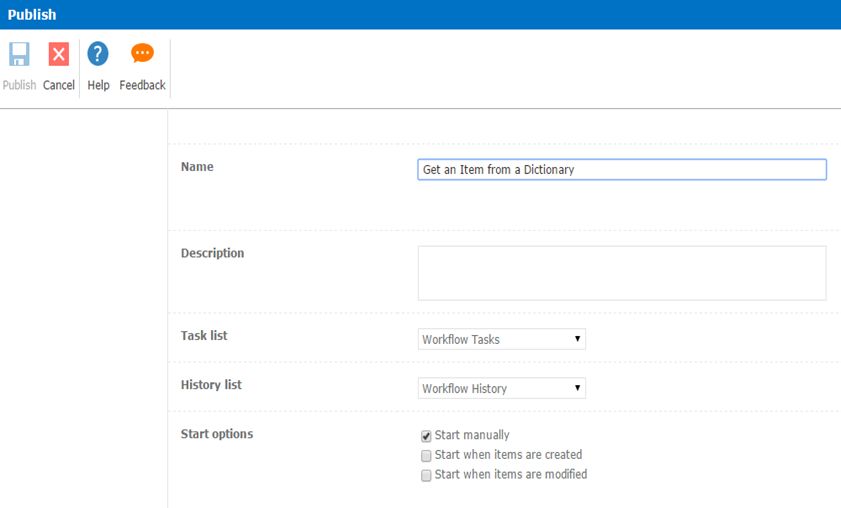
Task: Expand the Workflow History dropdown
Action: pos(501,388)
